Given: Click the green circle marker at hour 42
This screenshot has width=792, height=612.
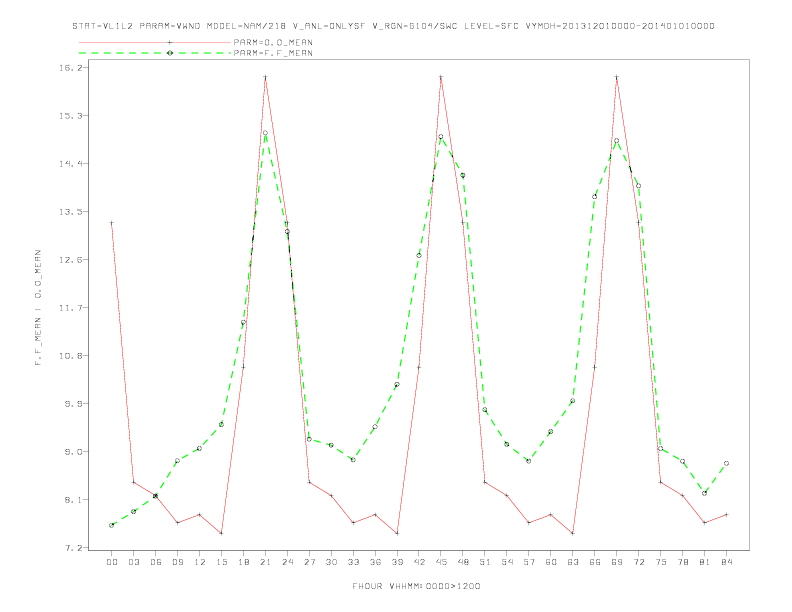Looking at the screenshot, I should coord(419,256).
